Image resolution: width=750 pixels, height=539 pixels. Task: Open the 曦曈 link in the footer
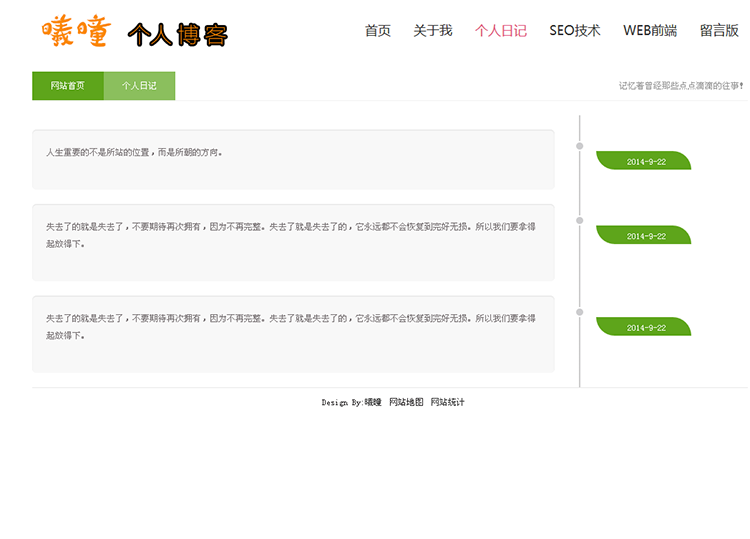373,402
